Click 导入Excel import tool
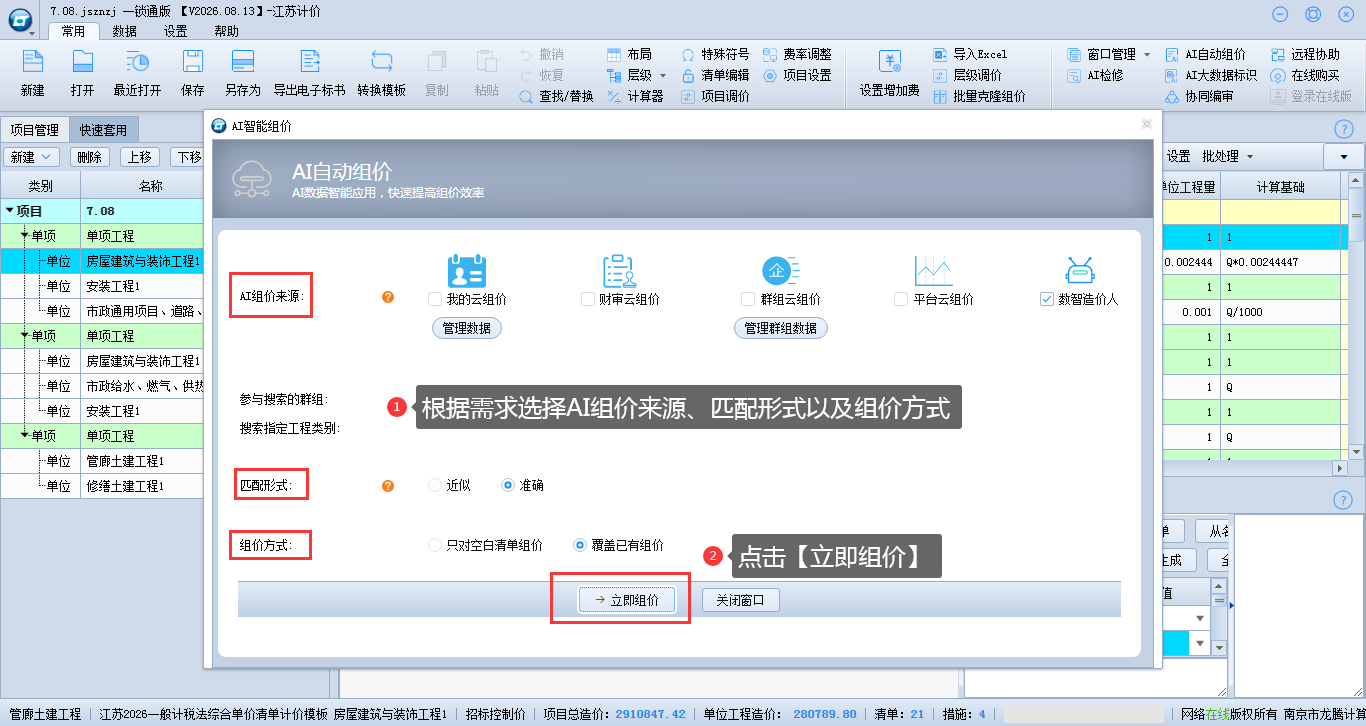The height and width of the screenshot is (726, 1366). pyautogui.click(x=970, y=54)
